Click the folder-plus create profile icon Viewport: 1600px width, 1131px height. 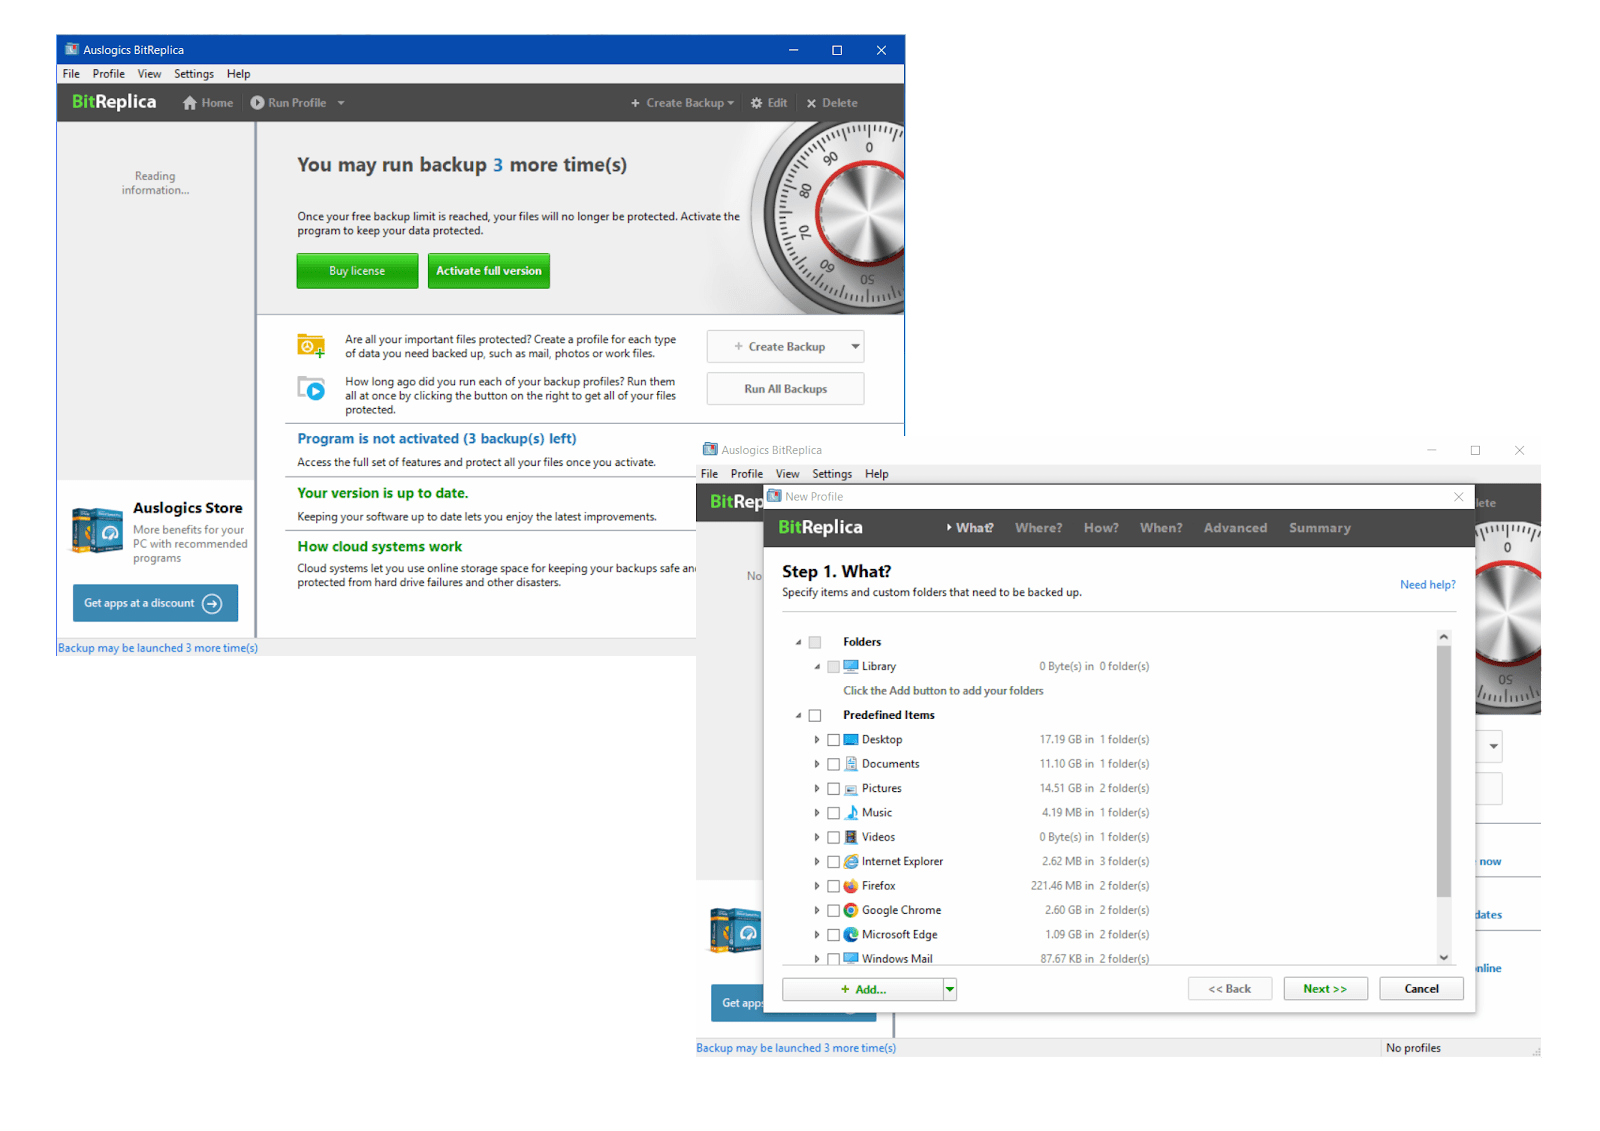pyautogui.click(x=311, y=346)
